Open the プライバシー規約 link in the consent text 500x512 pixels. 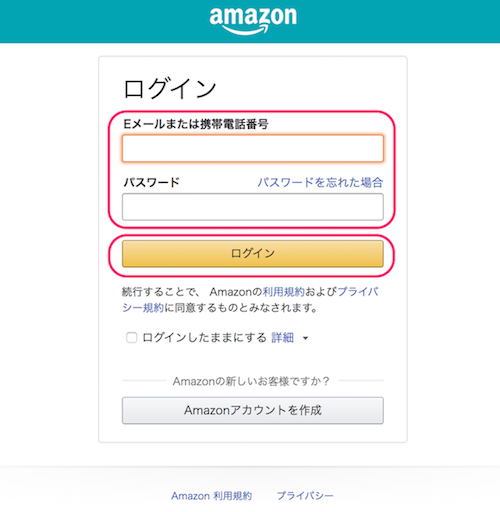click(x=250, y=300)
